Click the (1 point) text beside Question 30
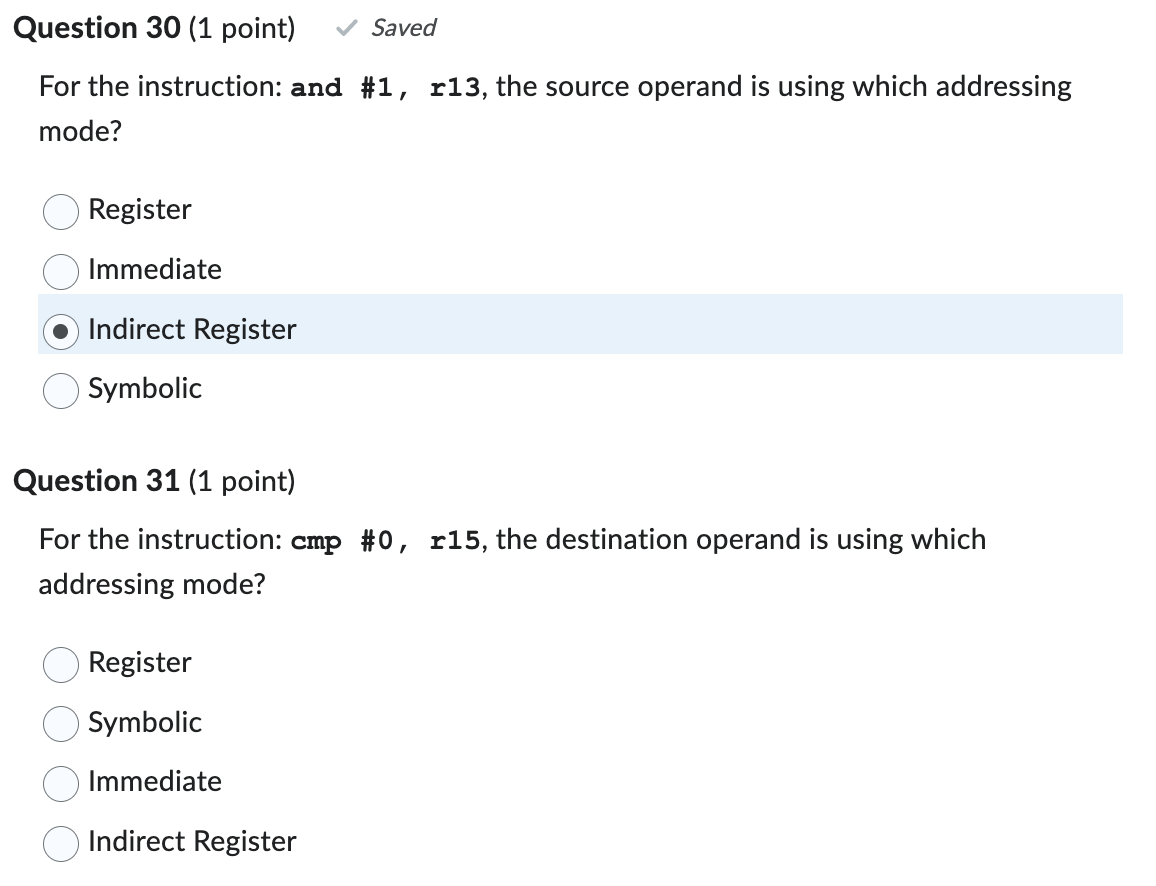1156x886 pixels. point(243,28)
